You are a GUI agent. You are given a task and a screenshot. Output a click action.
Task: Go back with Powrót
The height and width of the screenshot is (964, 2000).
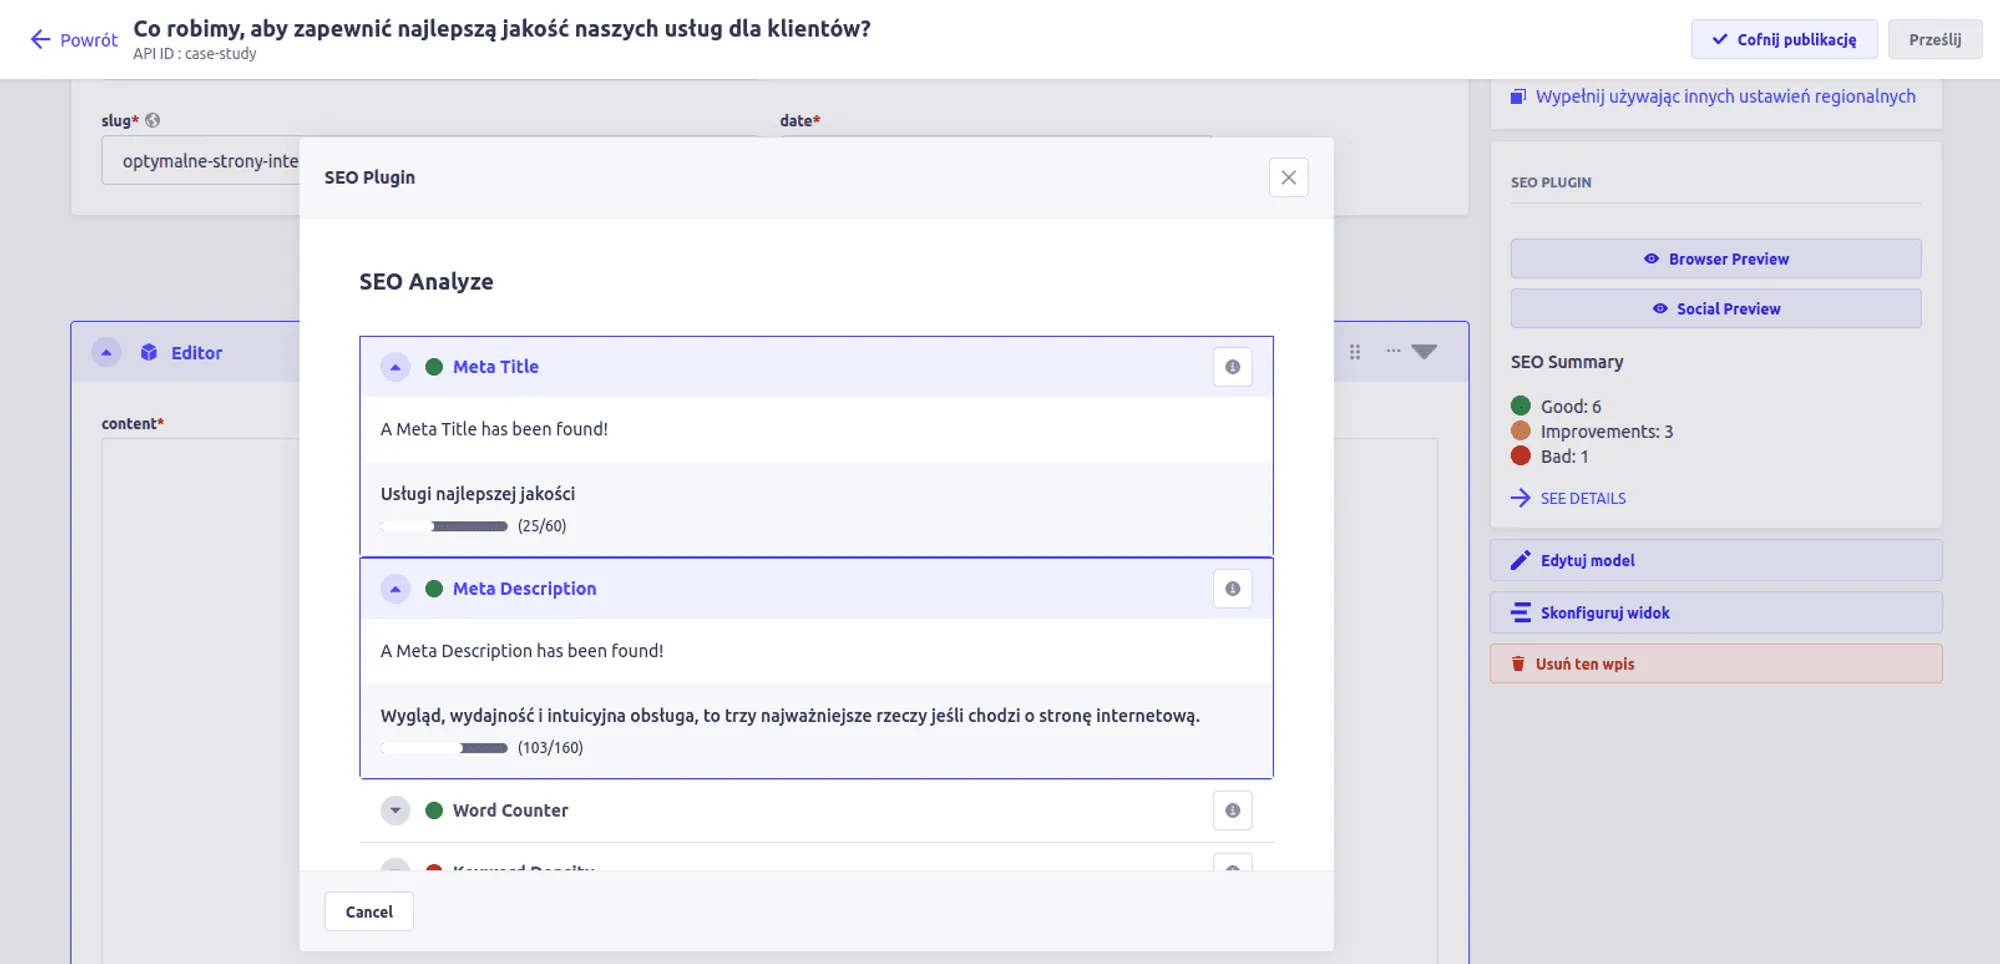tap(74, 40)
